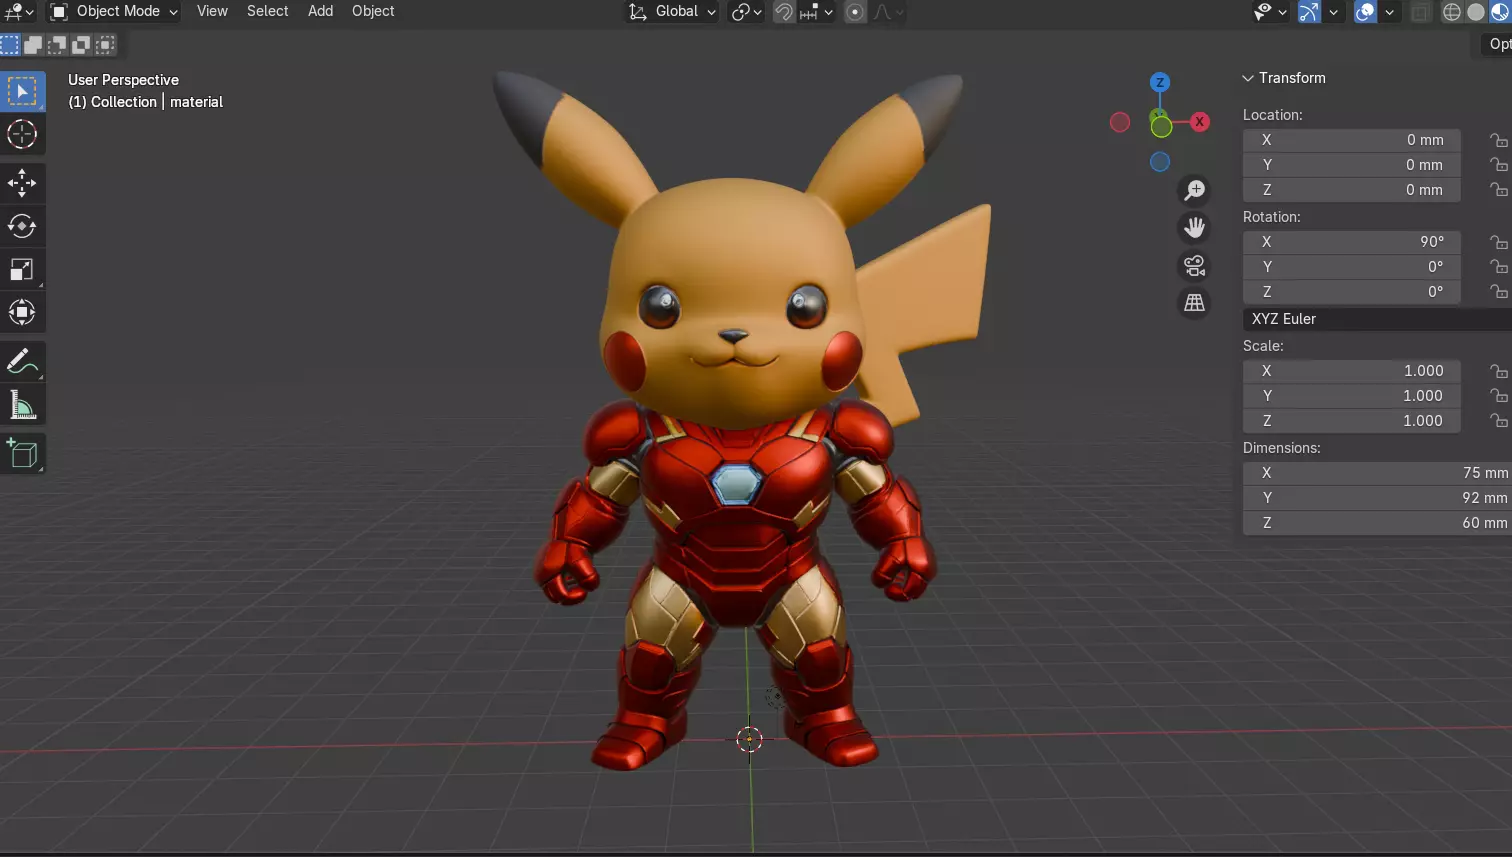Click the Scale Y field
Viewport: 1512px width, 857px height.
[1351, 396]
